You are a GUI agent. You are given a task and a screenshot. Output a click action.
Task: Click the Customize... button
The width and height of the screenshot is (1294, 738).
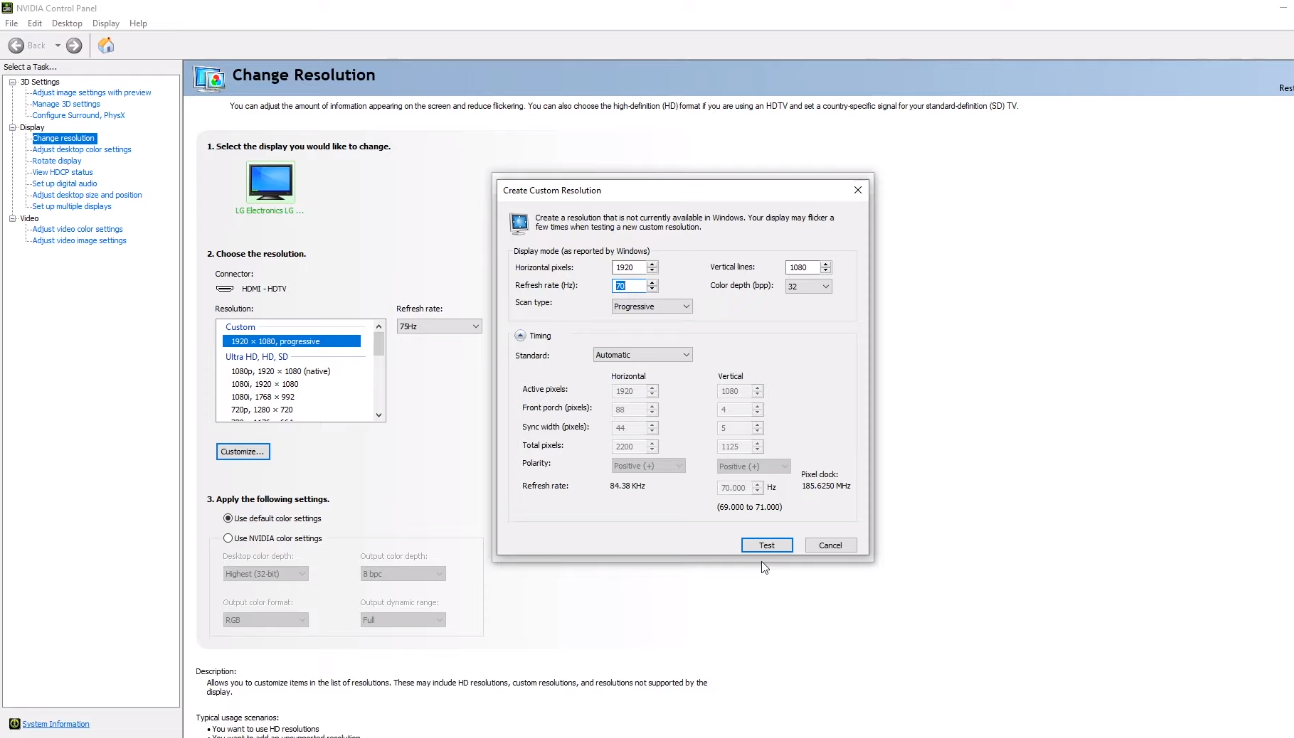point(243,452)
